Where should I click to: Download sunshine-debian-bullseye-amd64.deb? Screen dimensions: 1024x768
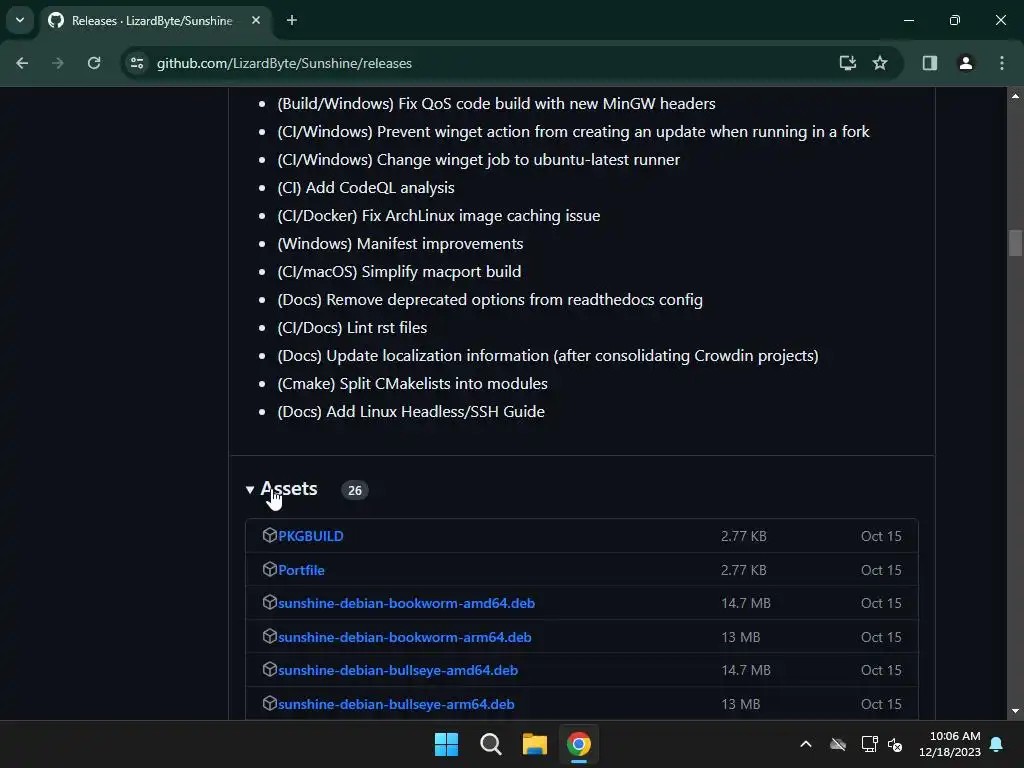(398, 671)
